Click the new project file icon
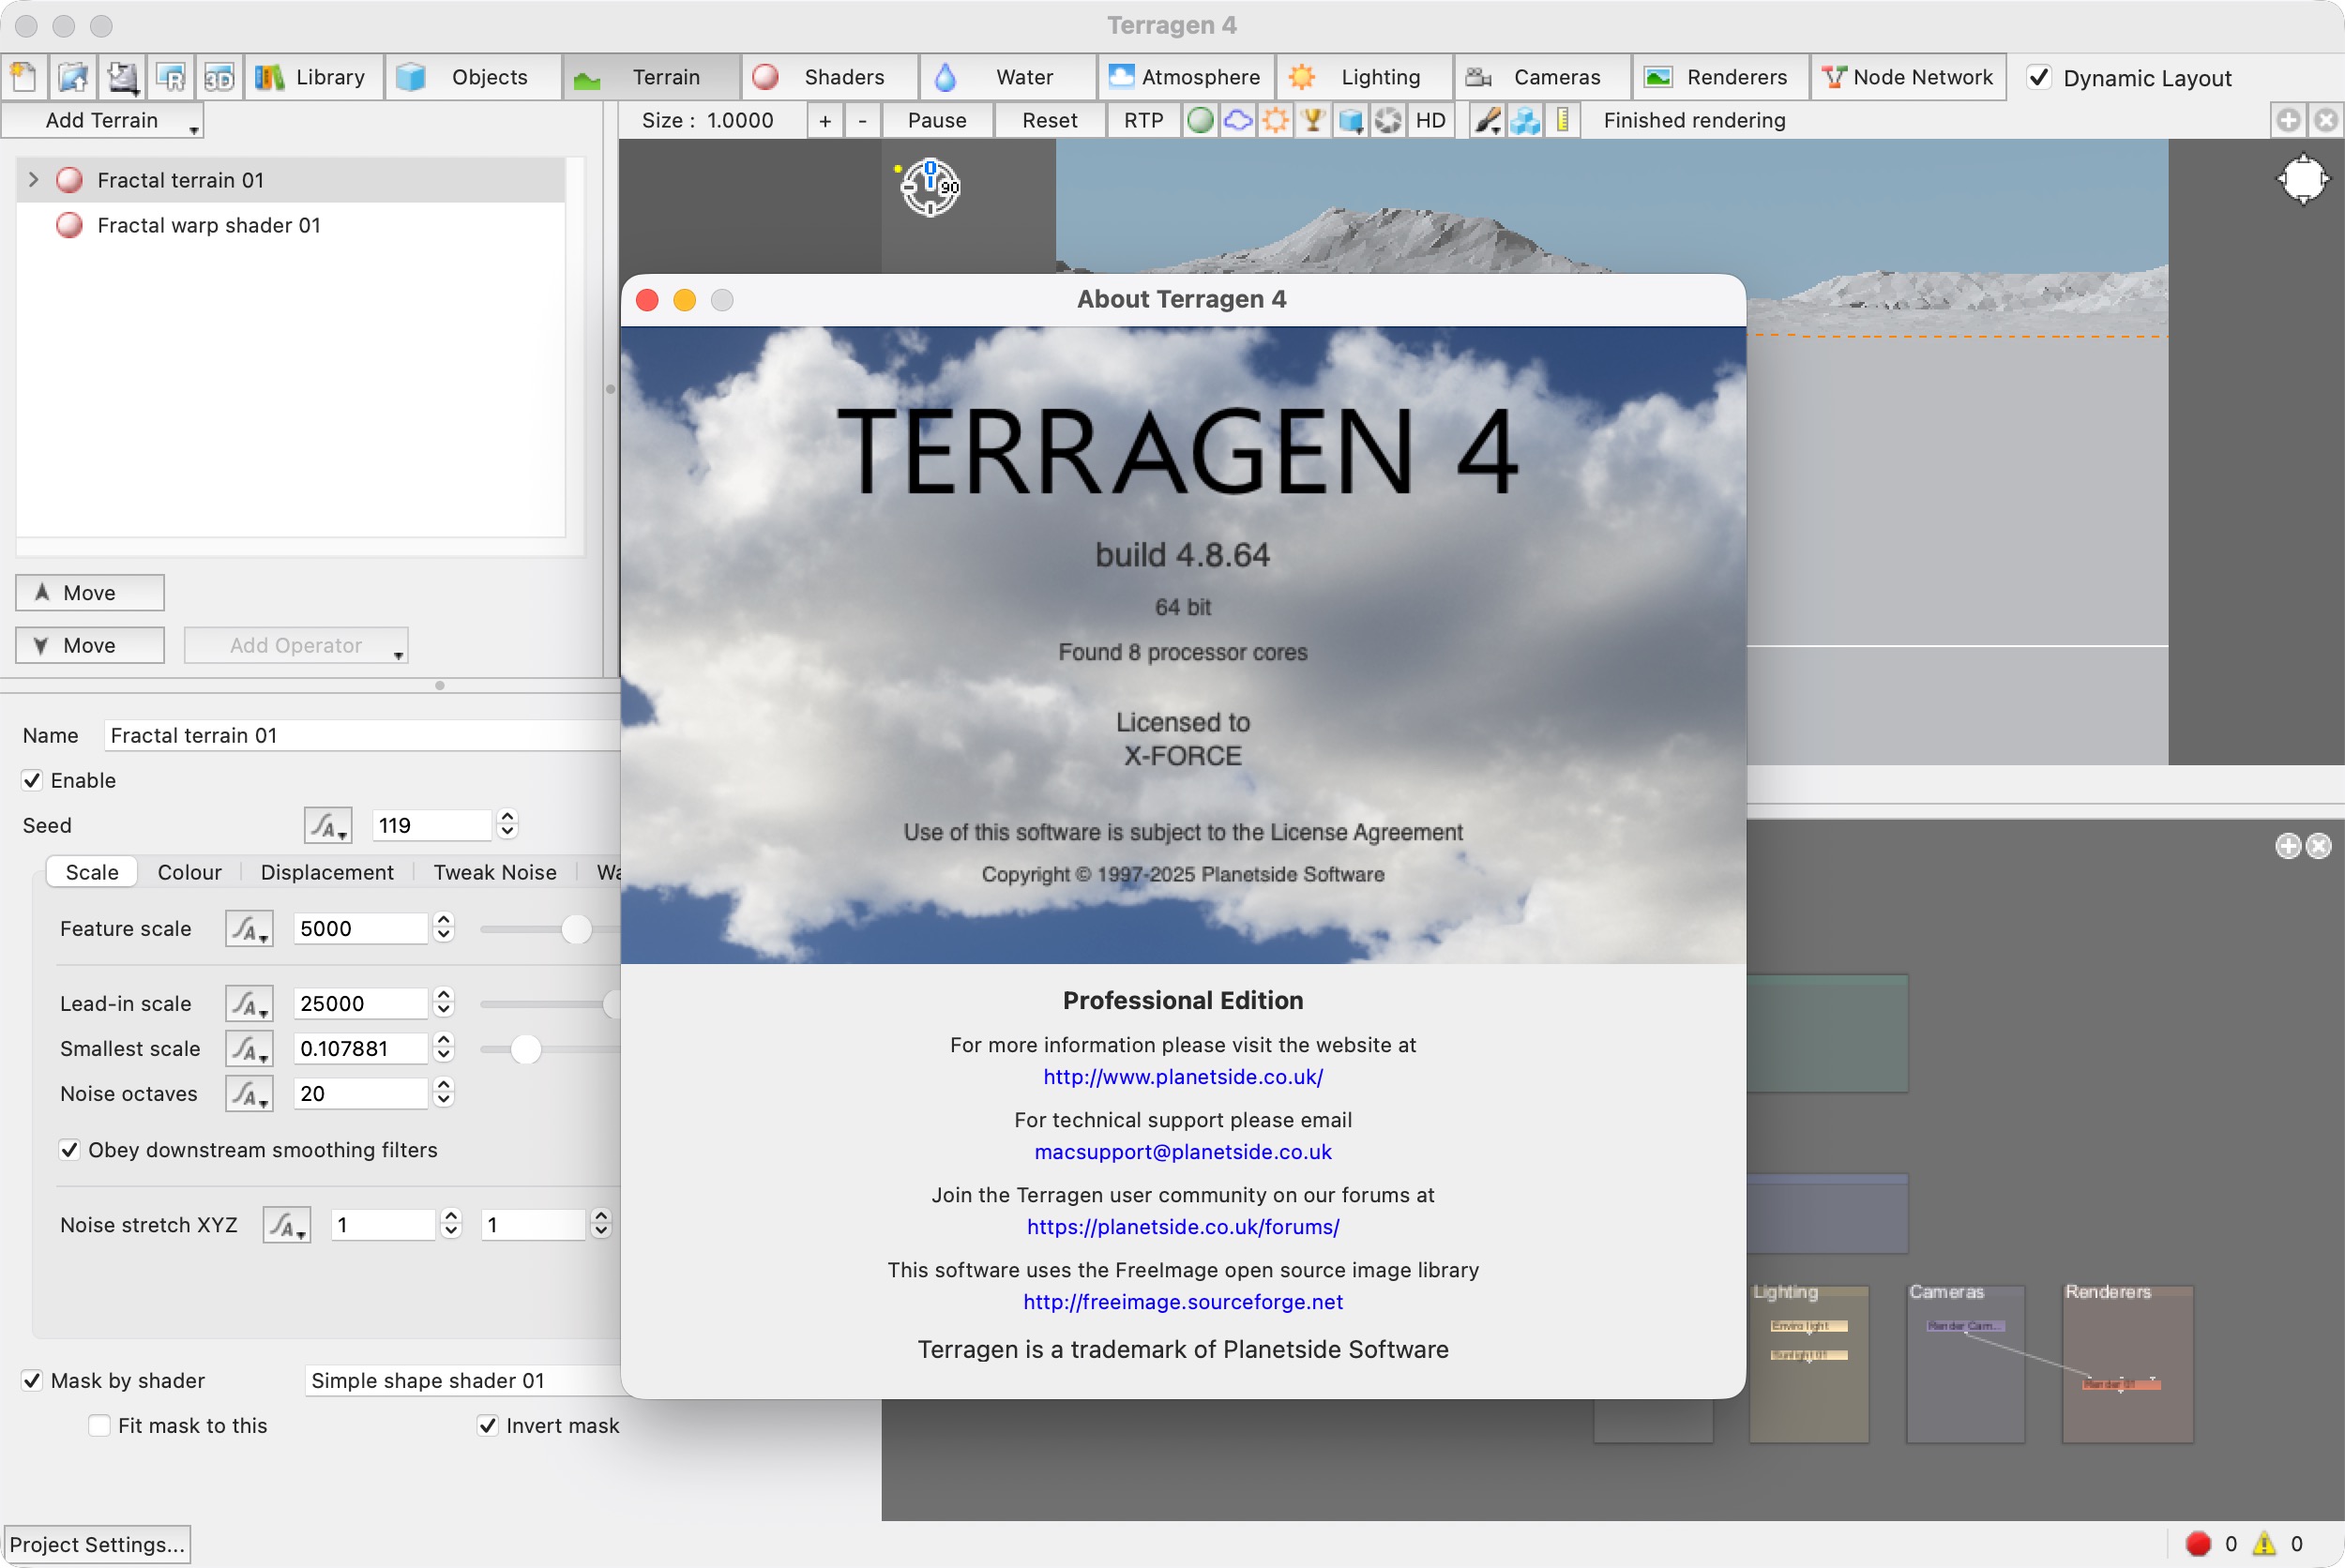This screenshot has width=2345, height=1568. click(24, 77)
